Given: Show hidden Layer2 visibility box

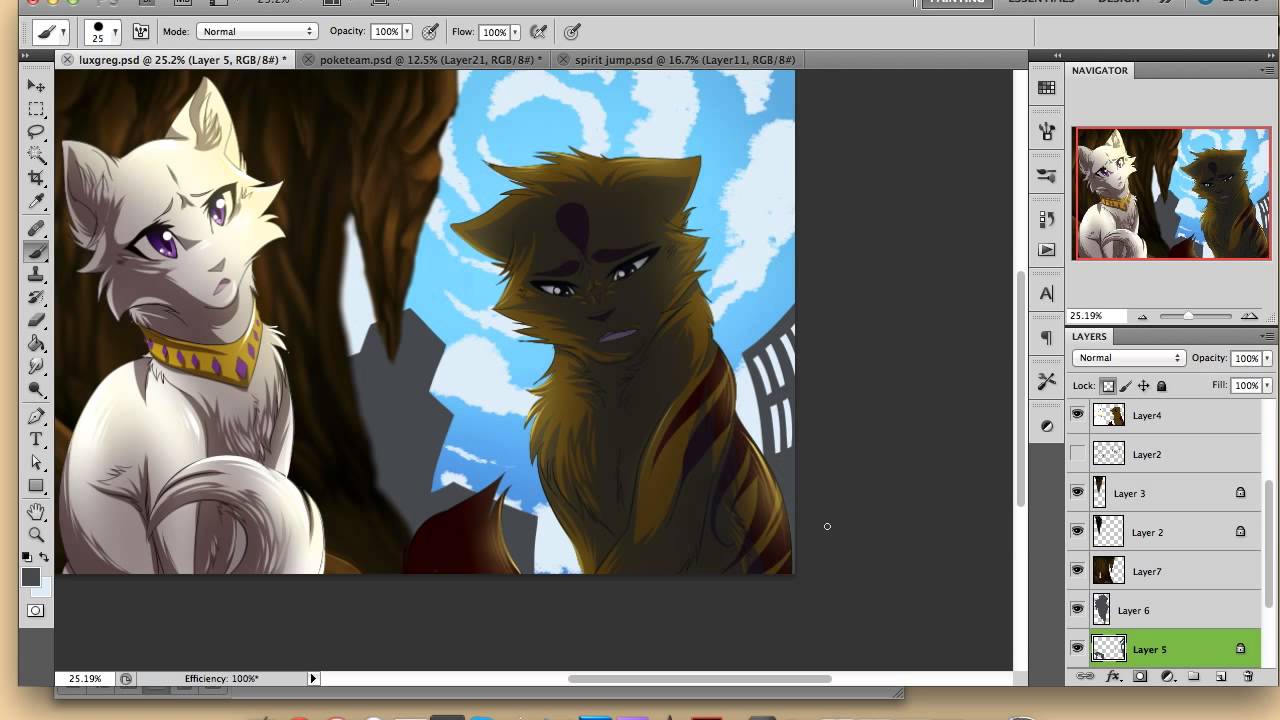Looking at the screenshot, I should pyautogui.click(x=1077, y=454).
